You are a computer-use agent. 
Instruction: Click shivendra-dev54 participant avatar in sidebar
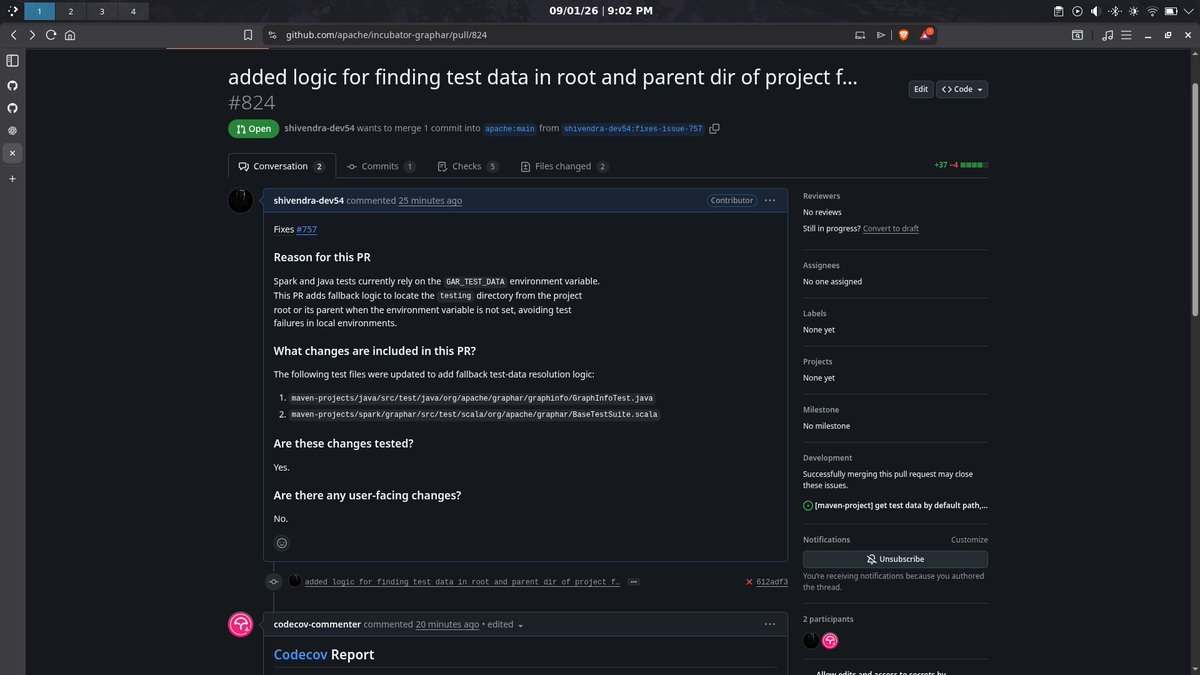point(811,641)
